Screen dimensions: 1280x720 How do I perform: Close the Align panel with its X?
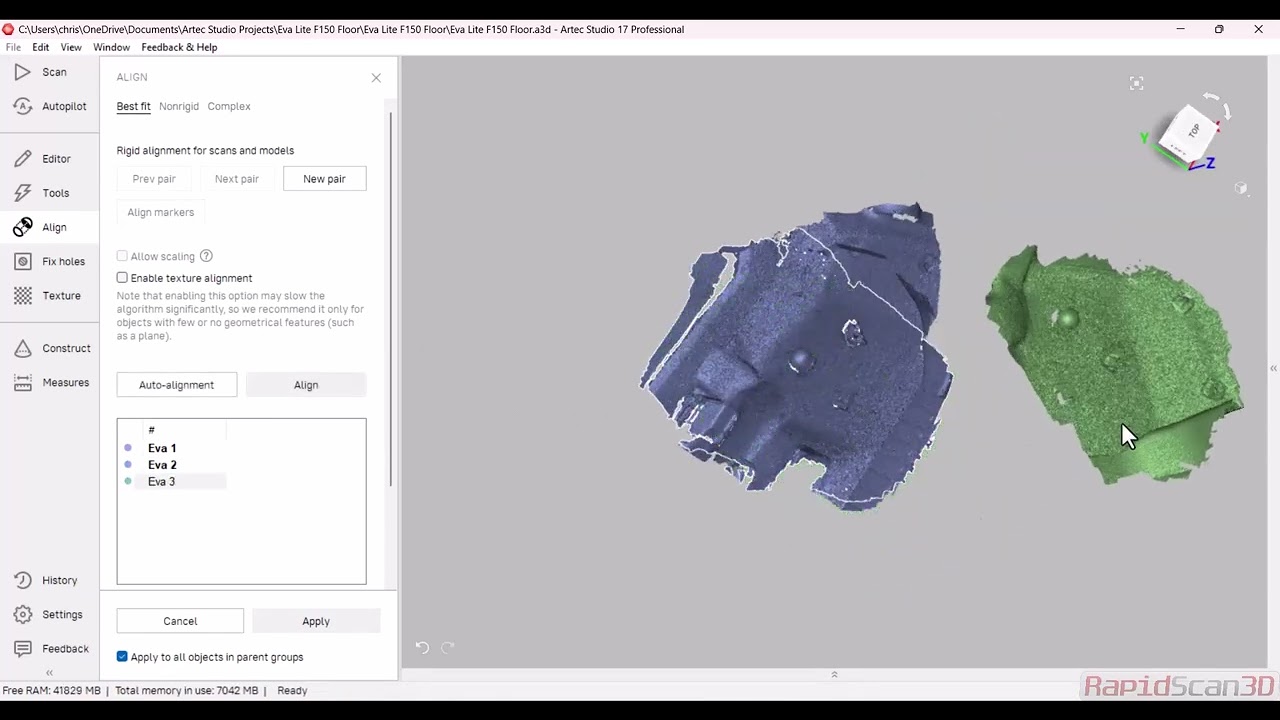coord(376,77)
